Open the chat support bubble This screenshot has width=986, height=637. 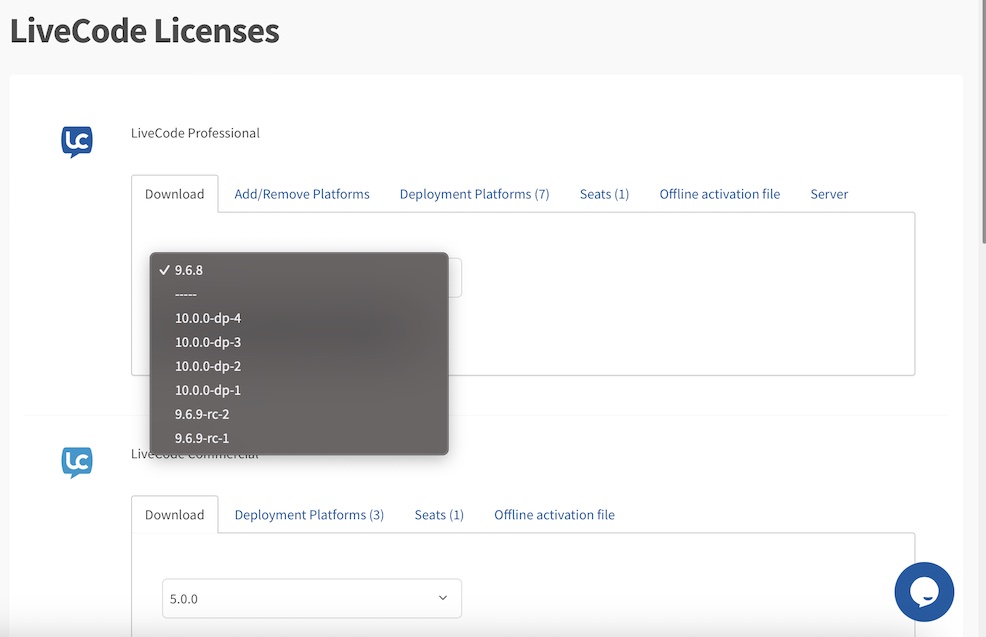(924, 592)
